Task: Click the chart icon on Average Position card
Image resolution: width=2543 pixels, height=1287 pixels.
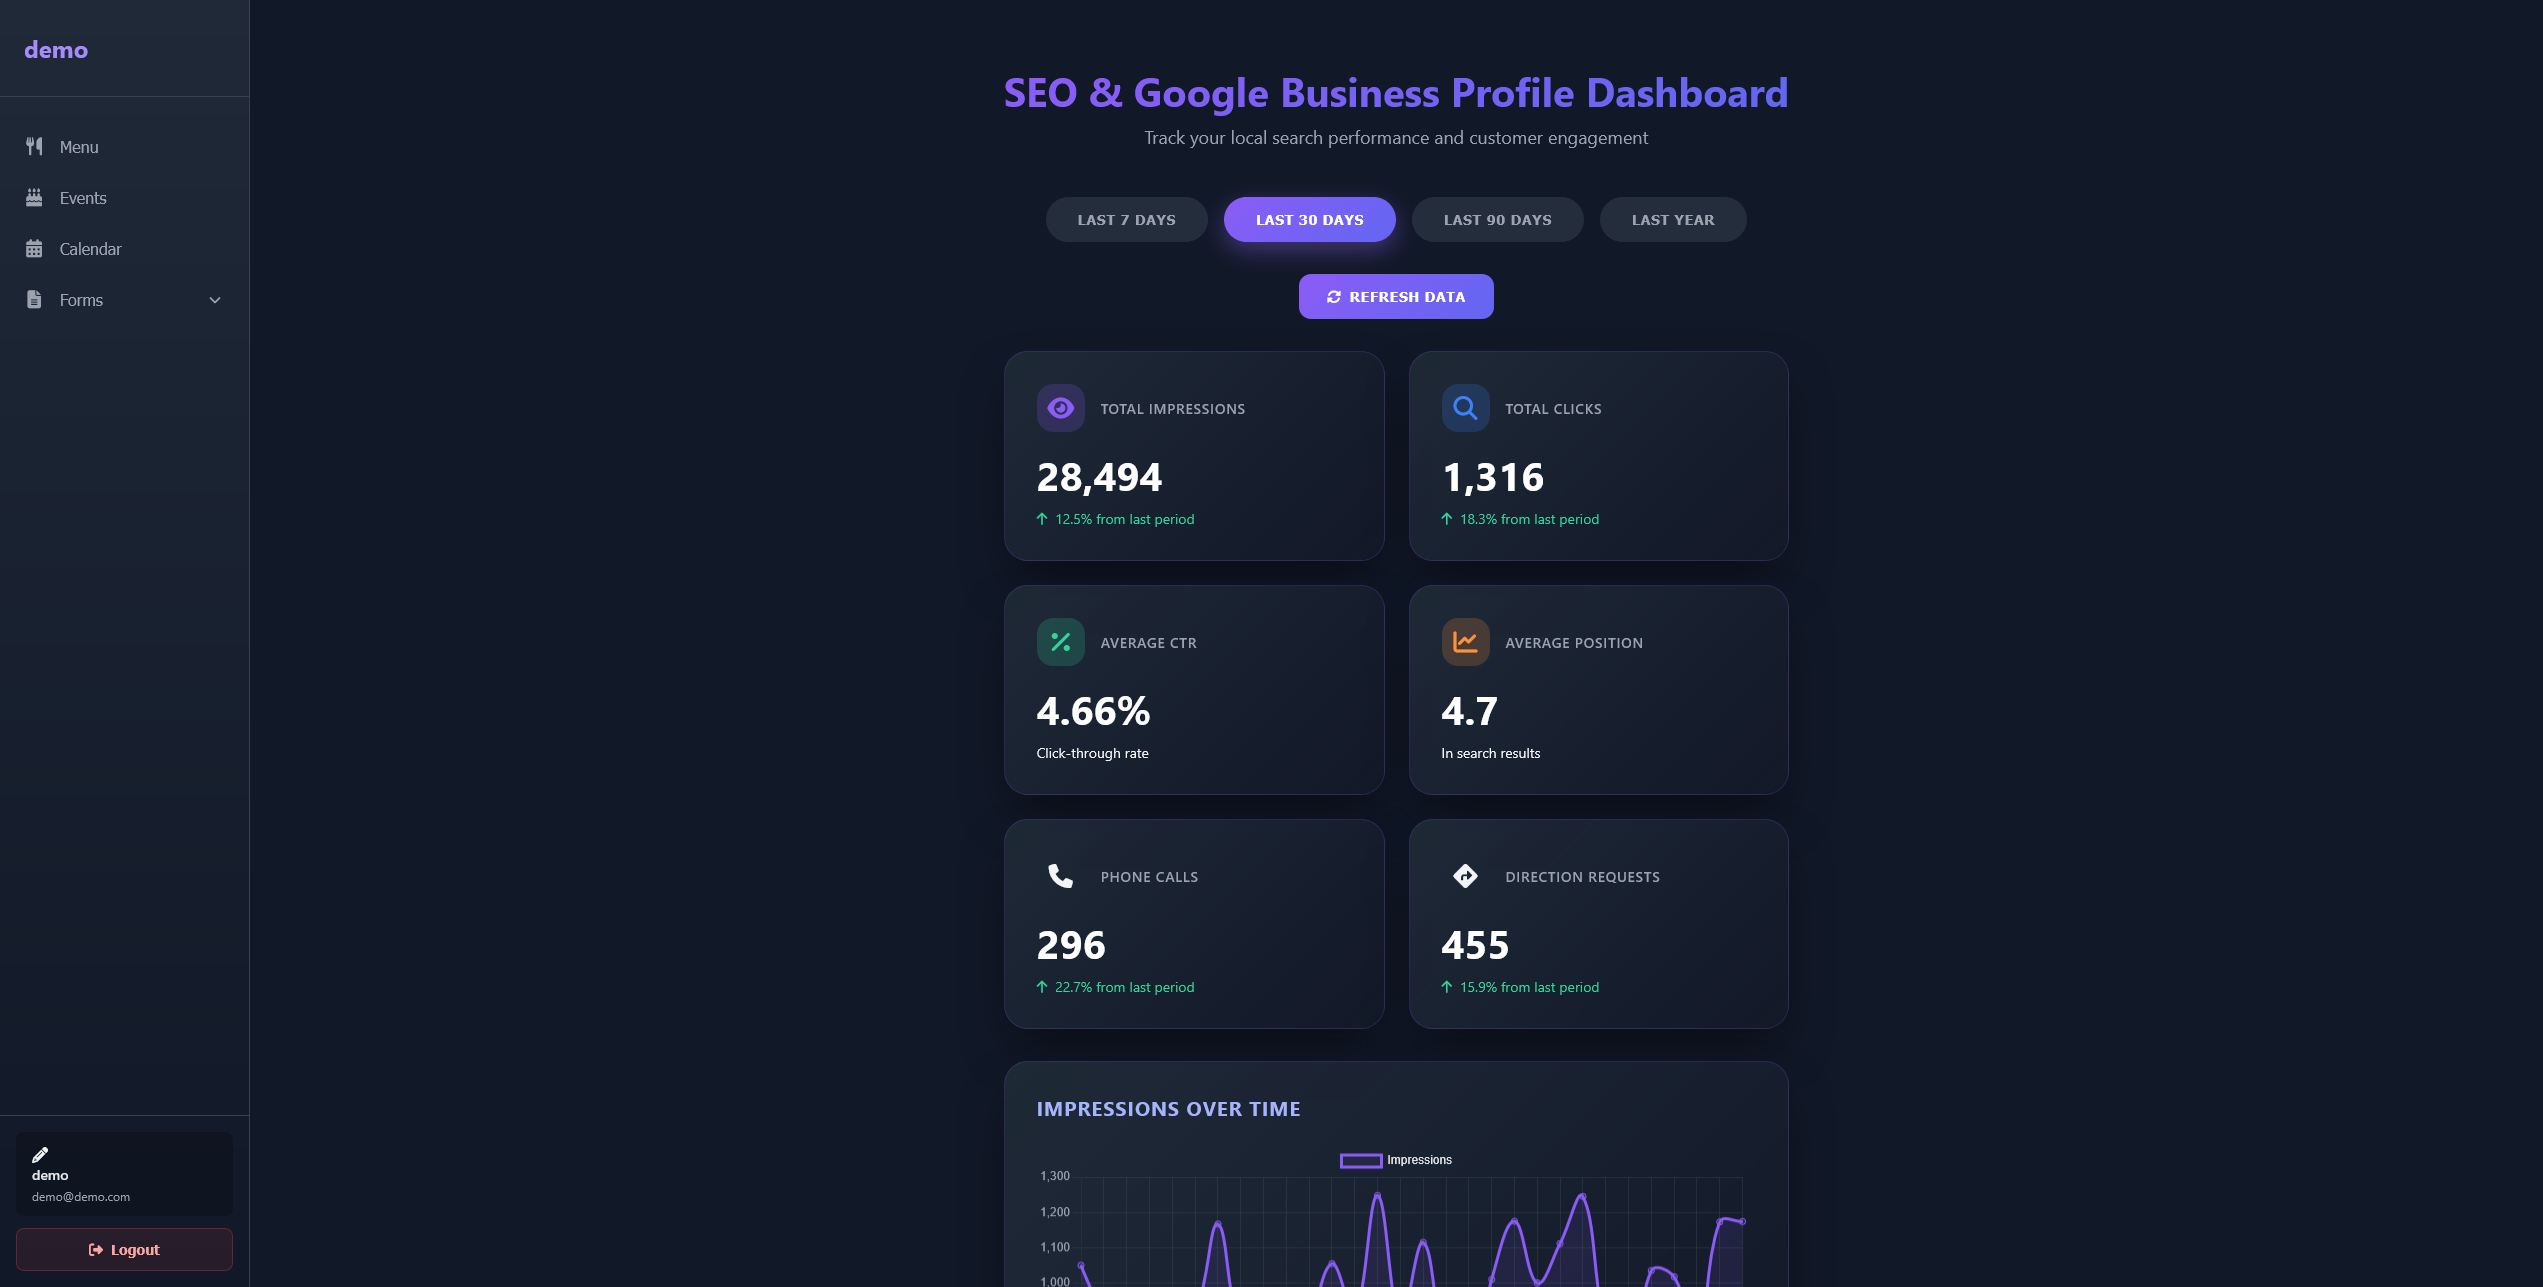Action: click(1465, 641)
